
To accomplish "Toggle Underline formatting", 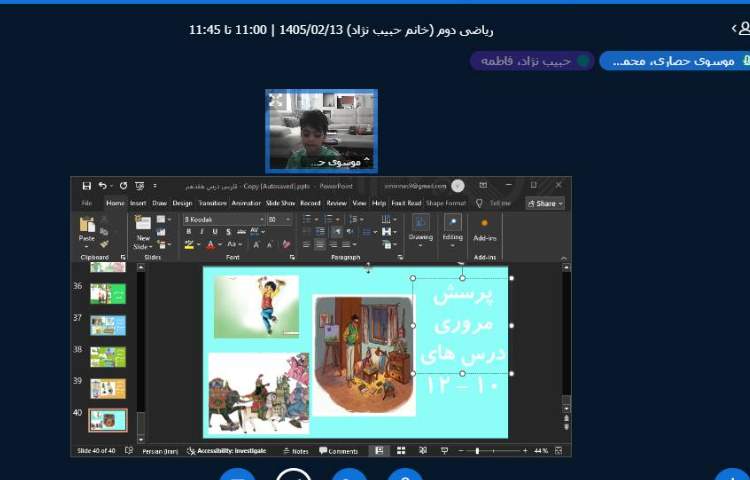I will 215,232.
